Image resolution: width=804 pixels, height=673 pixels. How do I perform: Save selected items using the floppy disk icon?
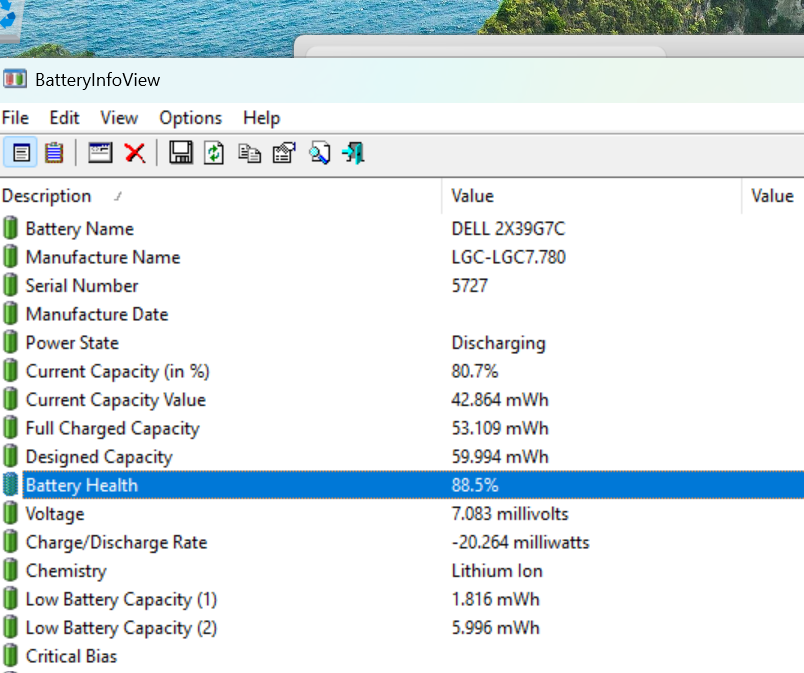click(181, 153)
